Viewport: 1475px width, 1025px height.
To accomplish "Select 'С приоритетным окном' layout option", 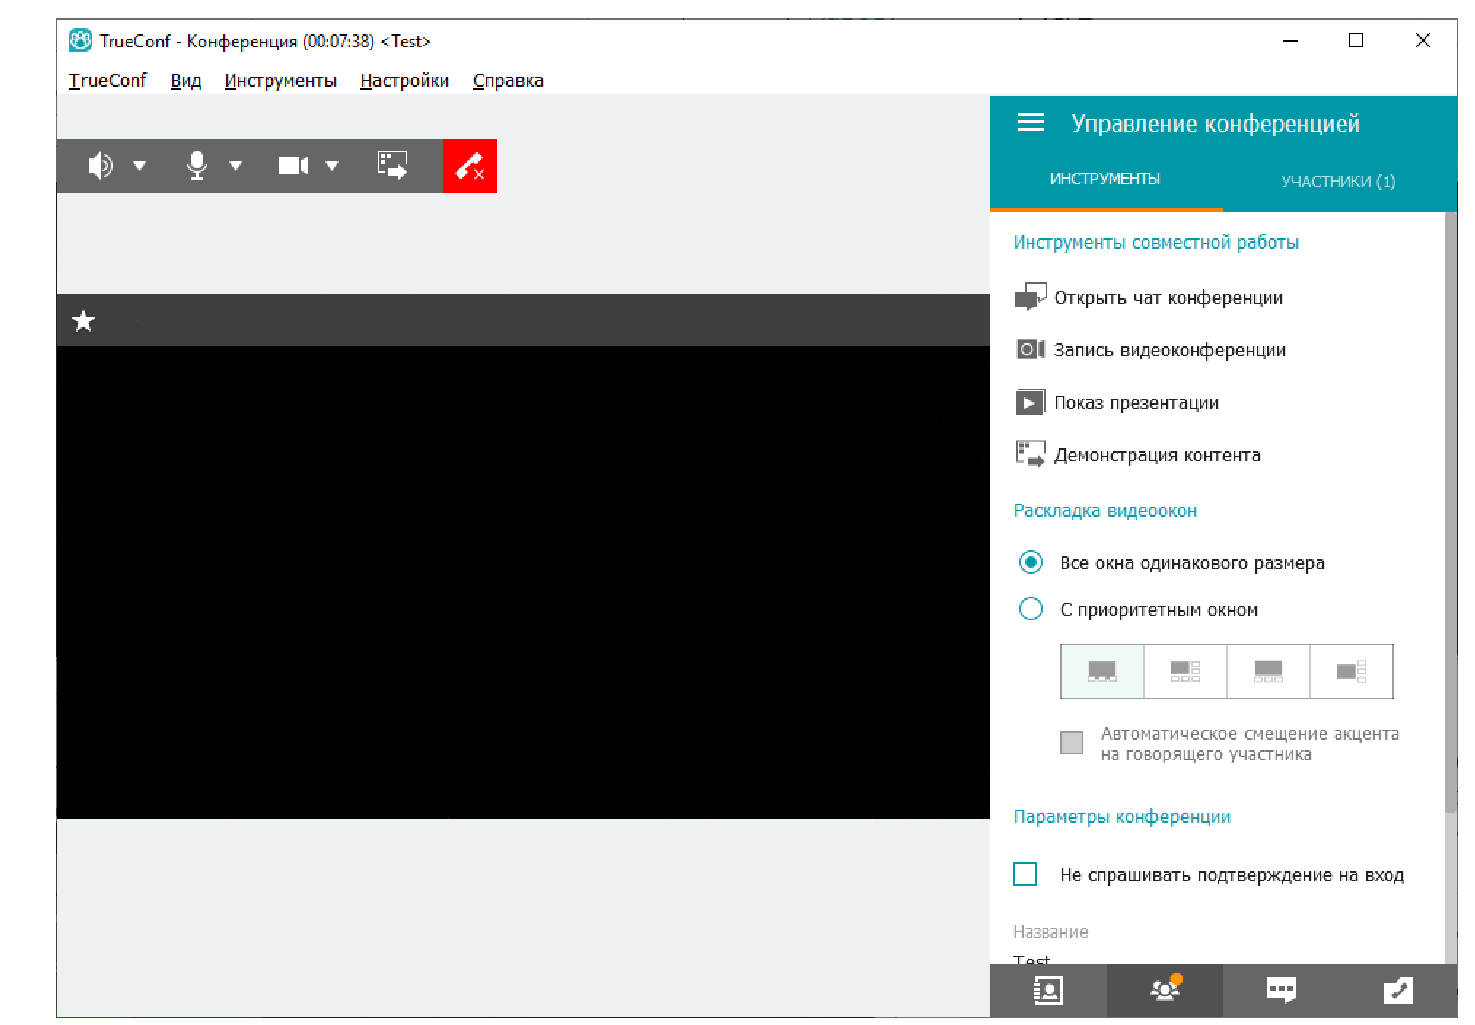I will pyautogui.click(x=1030, y=609).
